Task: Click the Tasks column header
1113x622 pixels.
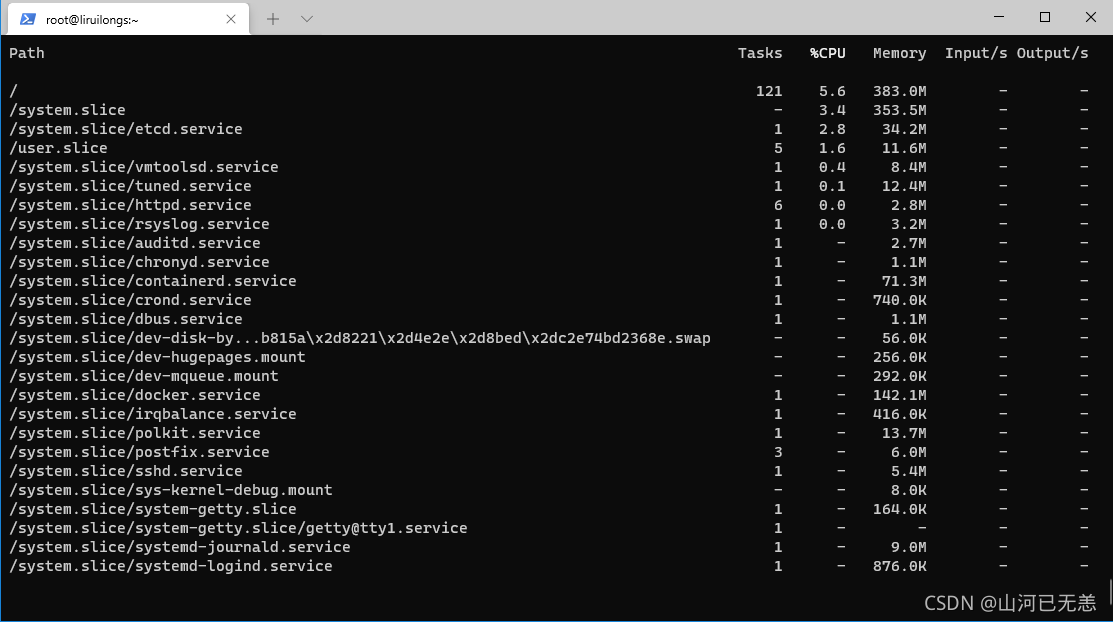Action: [x=760, y=53]
